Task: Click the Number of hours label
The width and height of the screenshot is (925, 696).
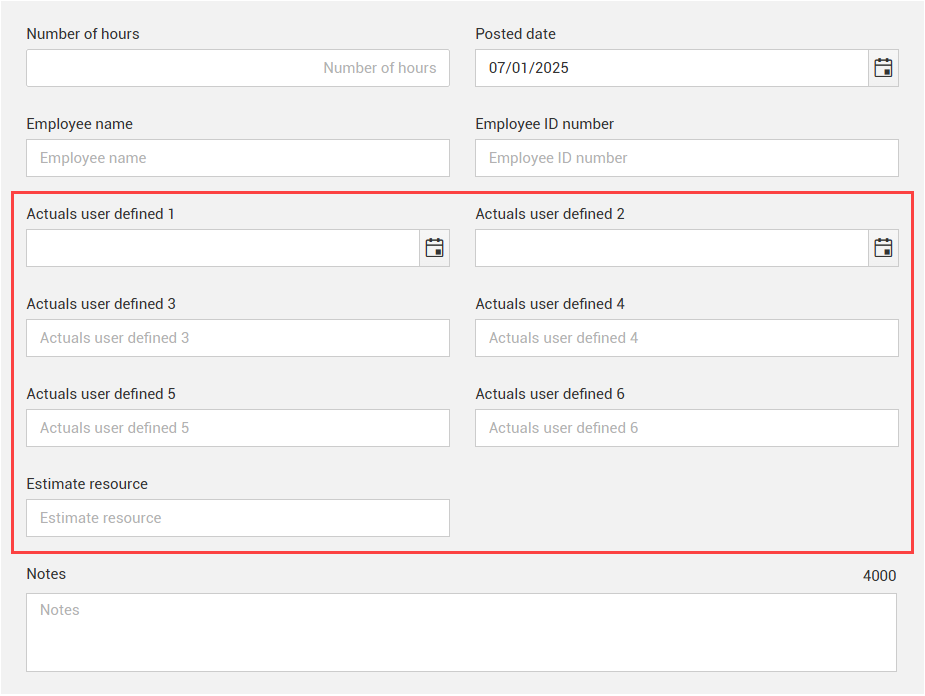Action: 83,34
